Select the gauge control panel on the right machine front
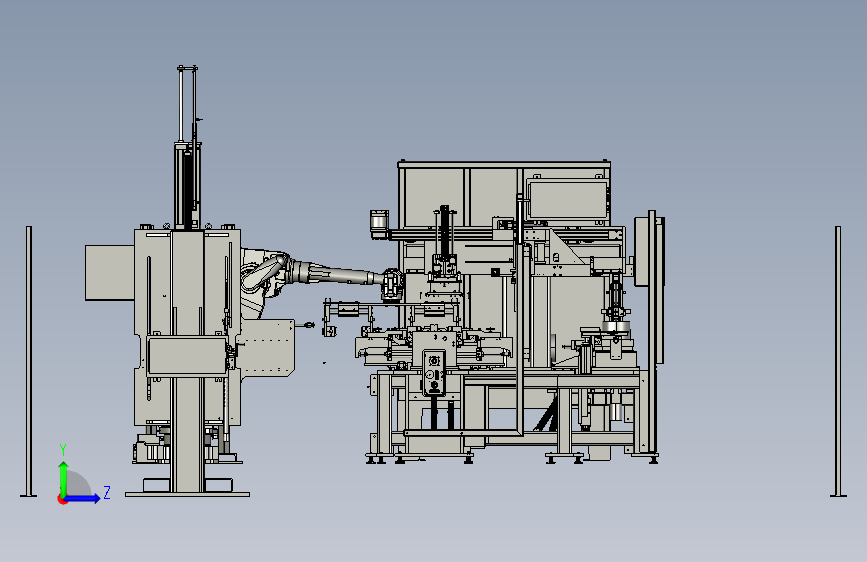Screen dimensions: 867x562 tap(434, 373)
